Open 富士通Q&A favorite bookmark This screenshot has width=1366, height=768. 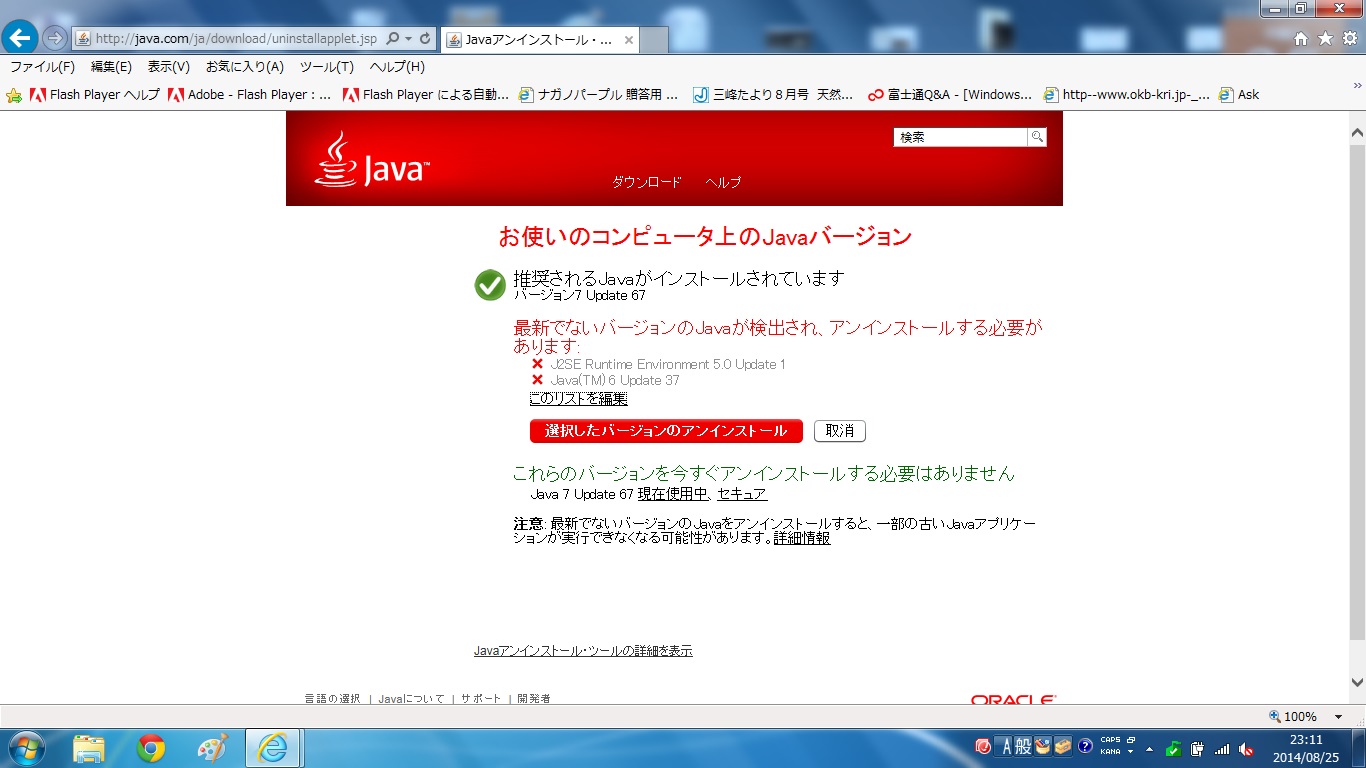click(x=950, y=95)
